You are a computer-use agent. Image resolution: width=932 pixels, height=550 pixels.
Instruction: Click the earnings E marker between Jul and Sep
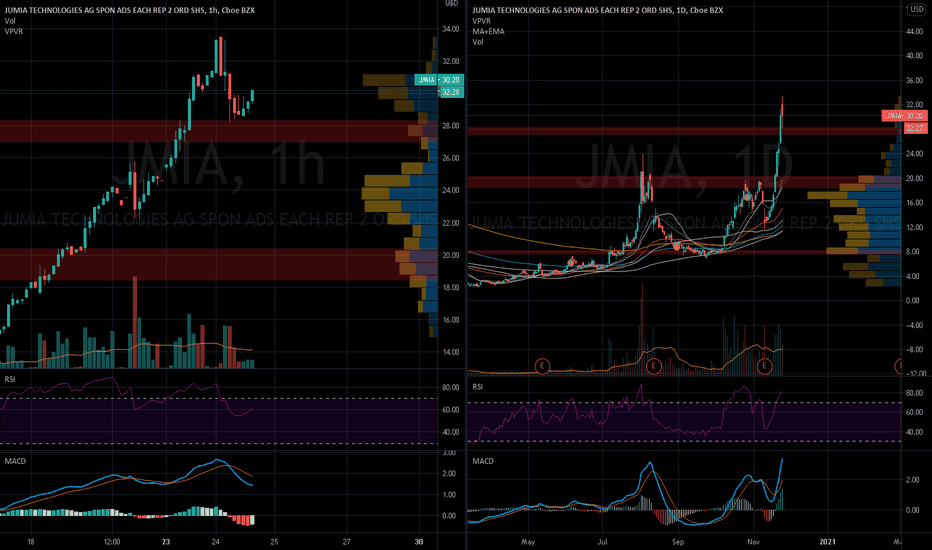click(653, 366)
